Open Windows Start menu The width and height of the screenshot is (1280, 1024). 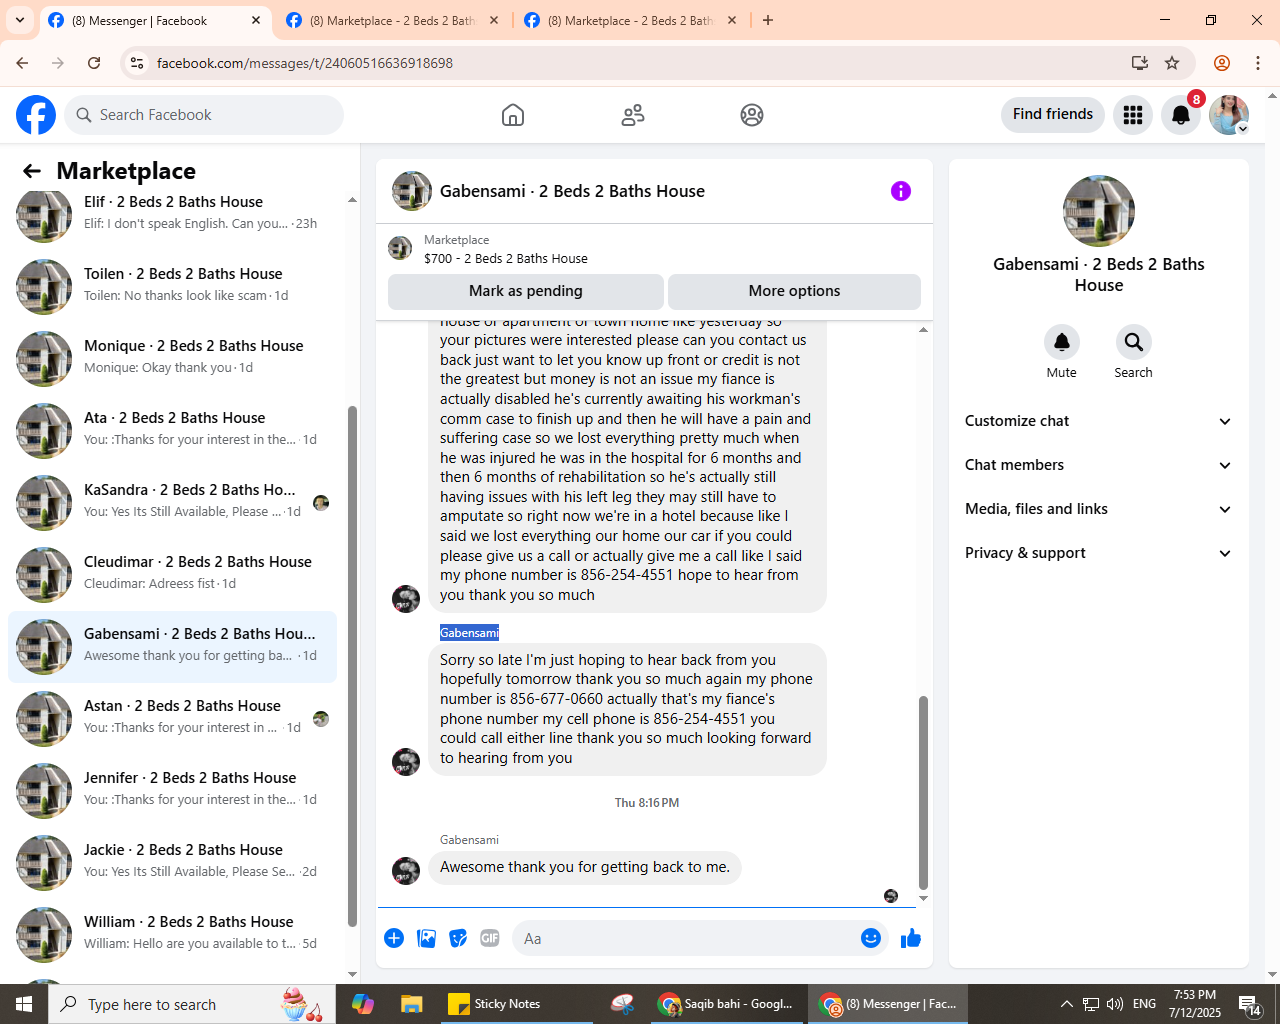[x=24, y=1004]
